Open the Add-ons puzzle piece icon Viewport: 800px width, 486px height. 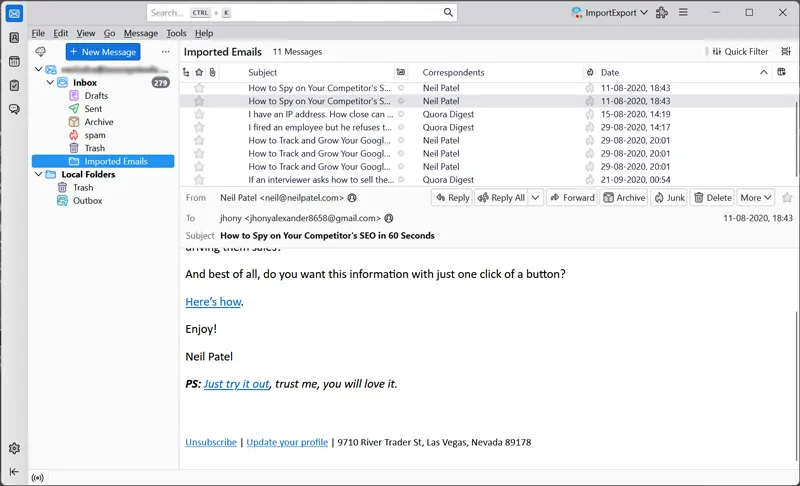662,13
